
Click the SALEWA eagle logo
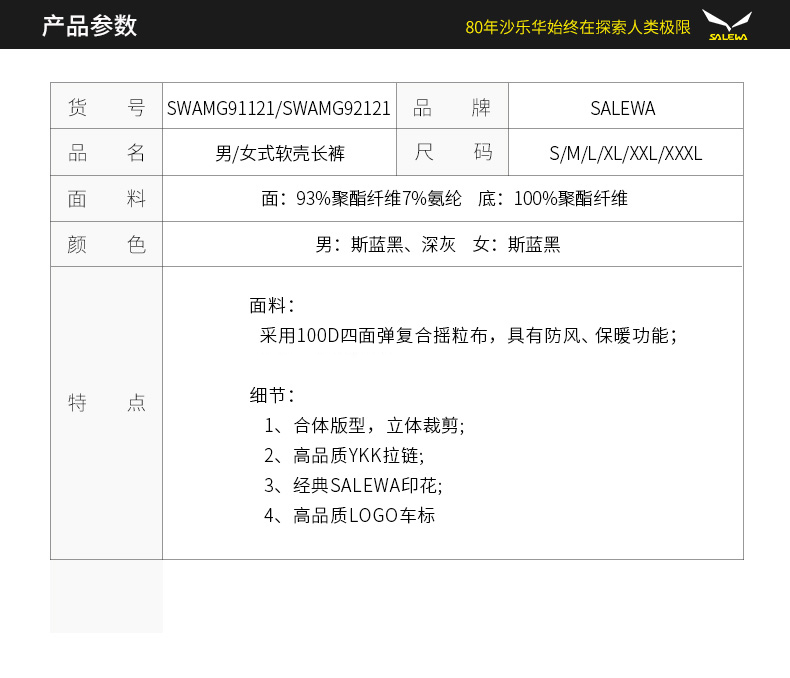[x=728, y=25]
